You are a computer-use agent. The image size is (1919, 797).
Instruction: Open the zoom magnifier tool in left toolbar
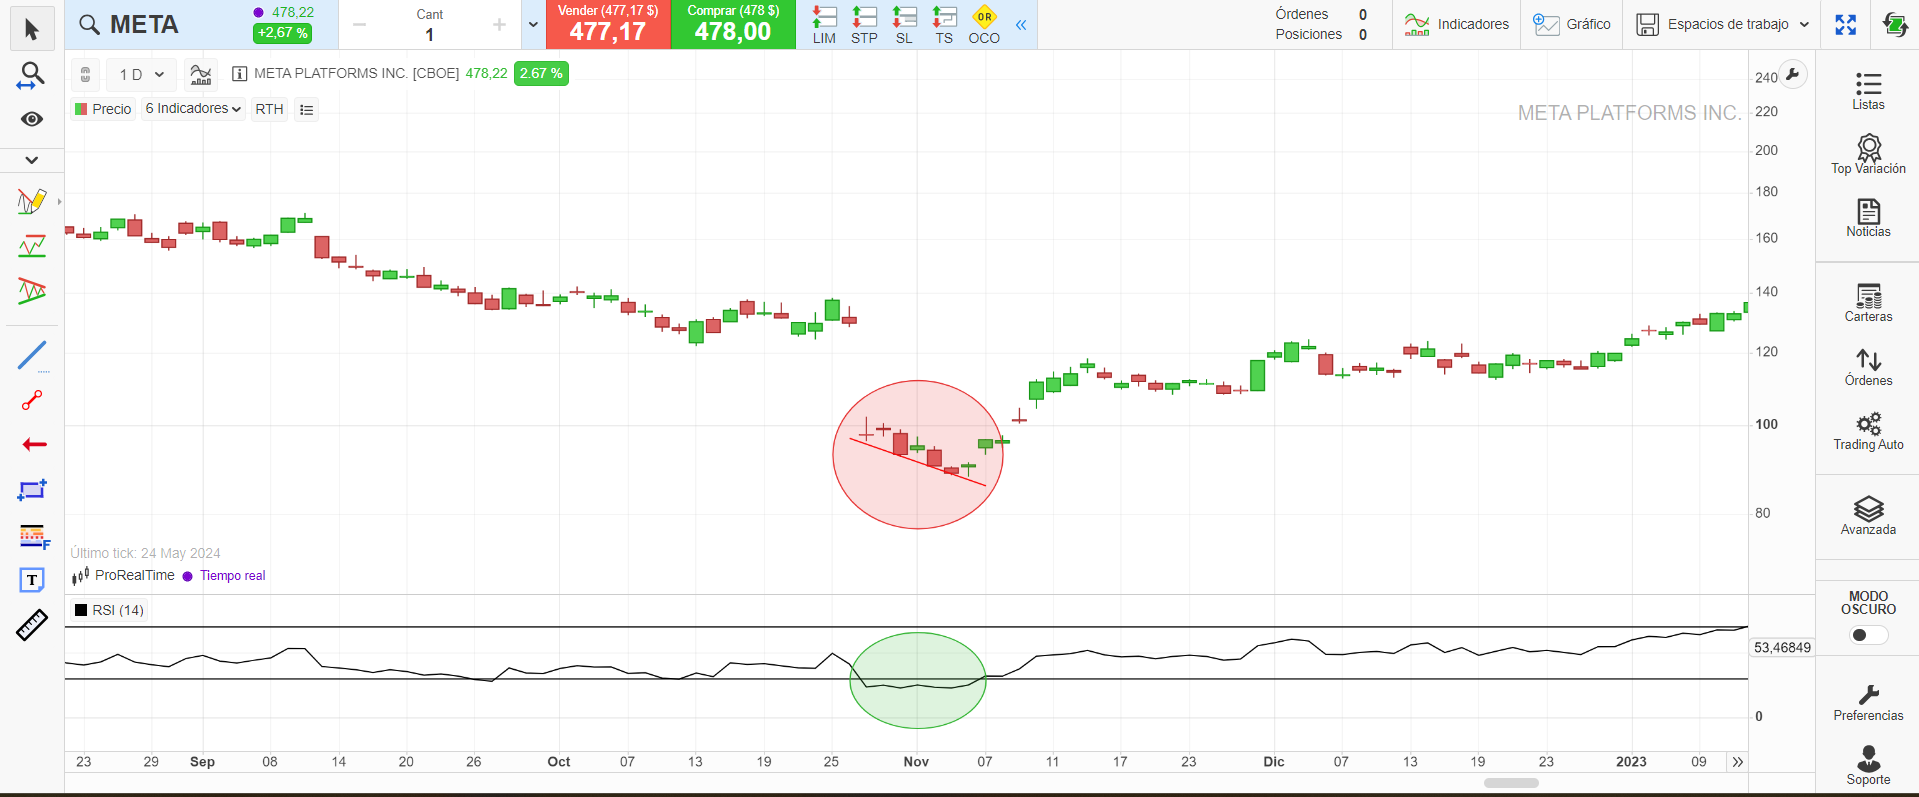32,75
